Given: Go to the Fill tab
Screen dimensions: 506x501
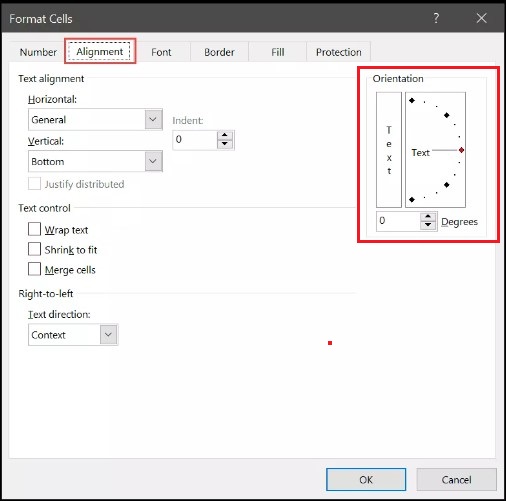Looking at the screenshot, I should [x=277, y=52].
